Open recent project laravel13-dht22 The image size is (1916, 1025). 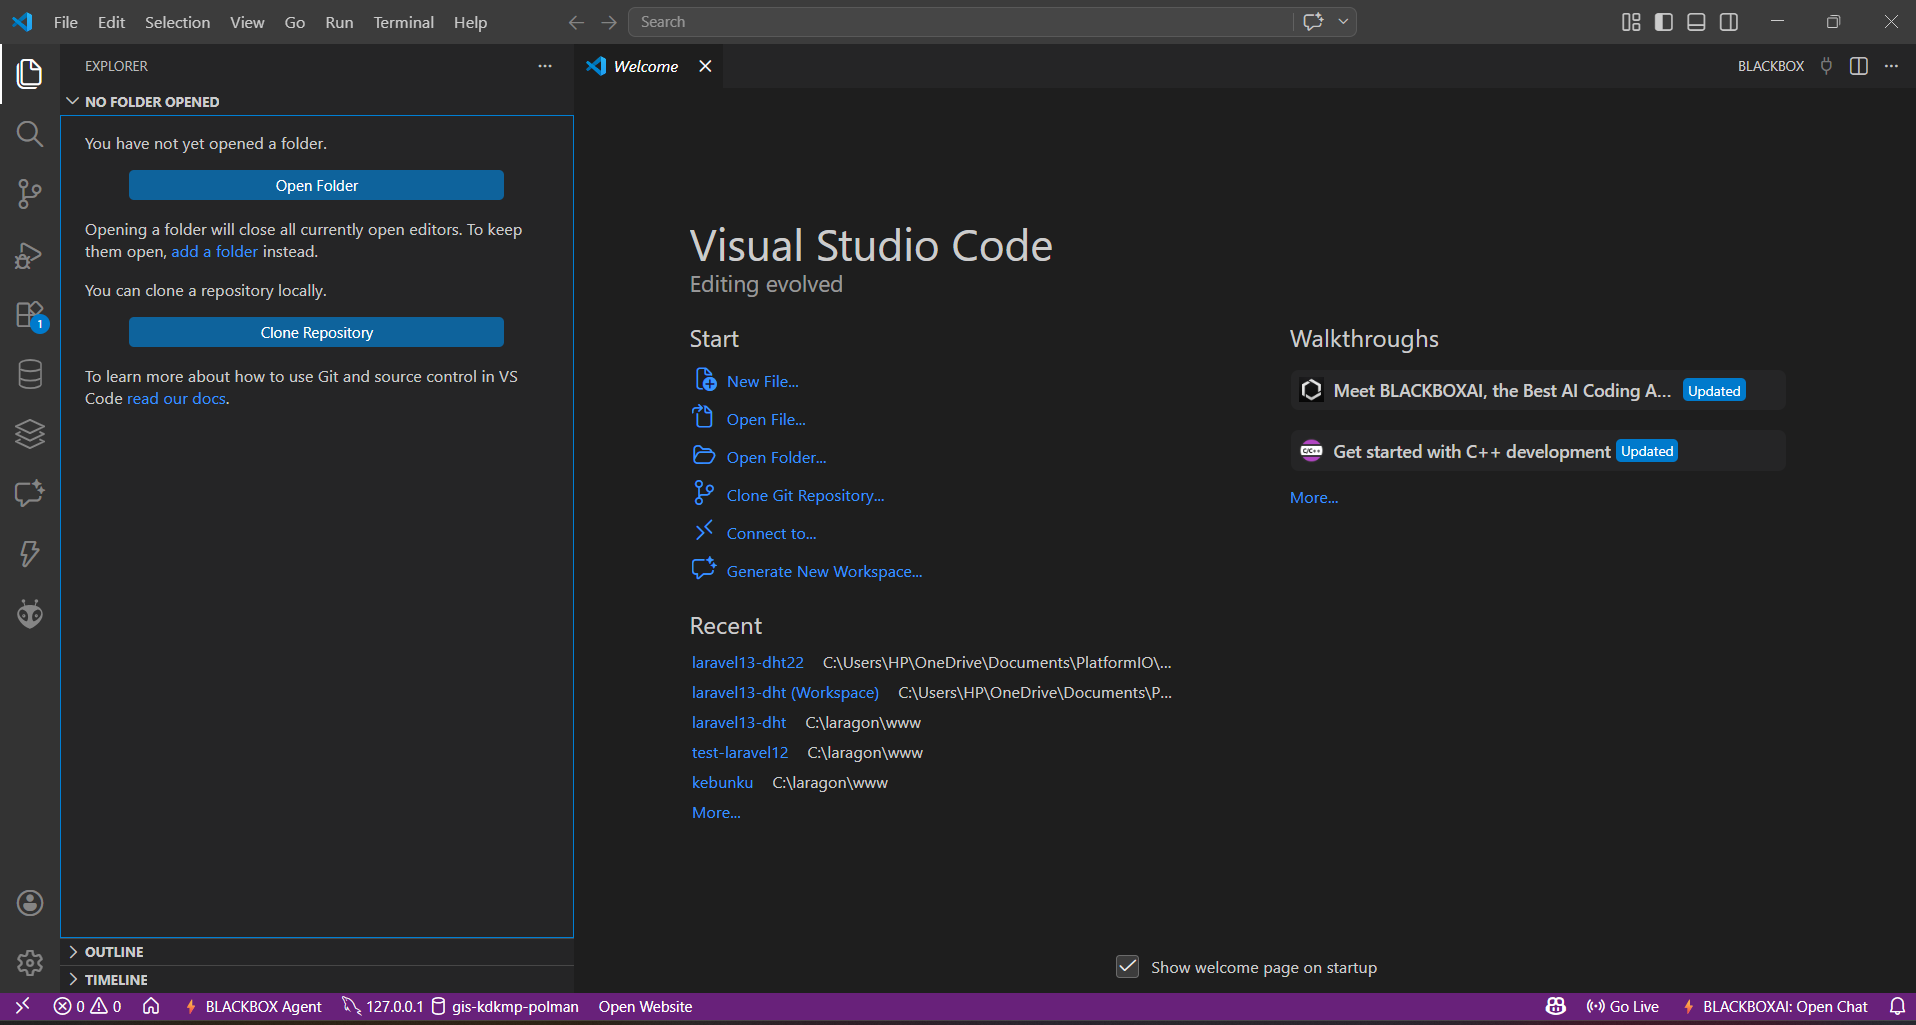click(748, 662)
